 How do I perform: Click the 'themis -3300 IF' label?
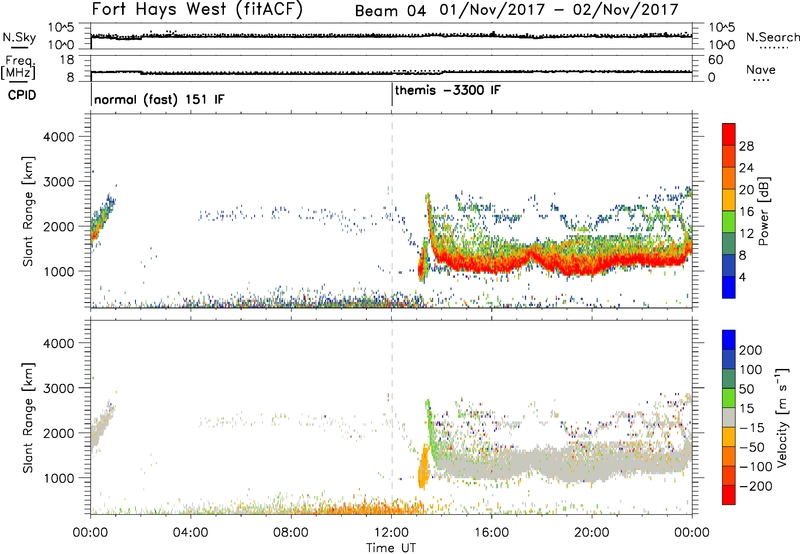(x=447, y=90)
